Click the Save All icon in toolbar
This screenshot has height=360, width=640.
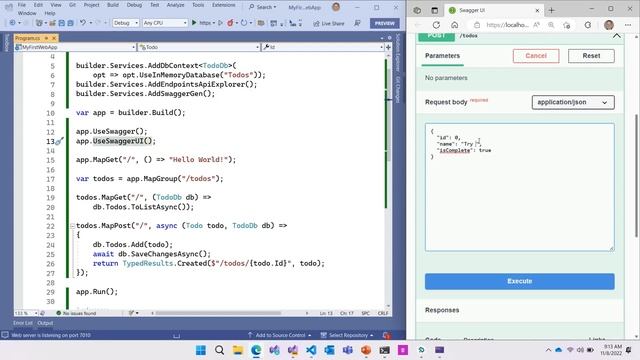click(x=70, y=23)
